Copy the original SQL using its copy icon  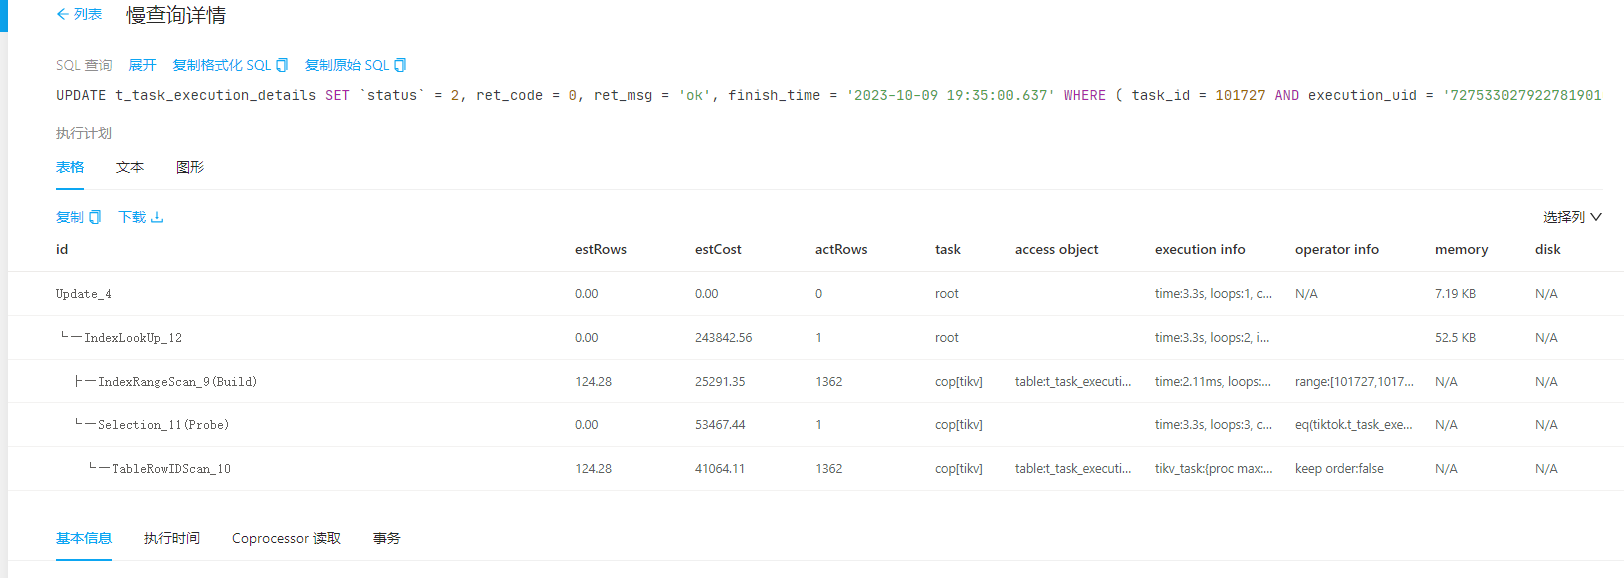pos(400,65)
